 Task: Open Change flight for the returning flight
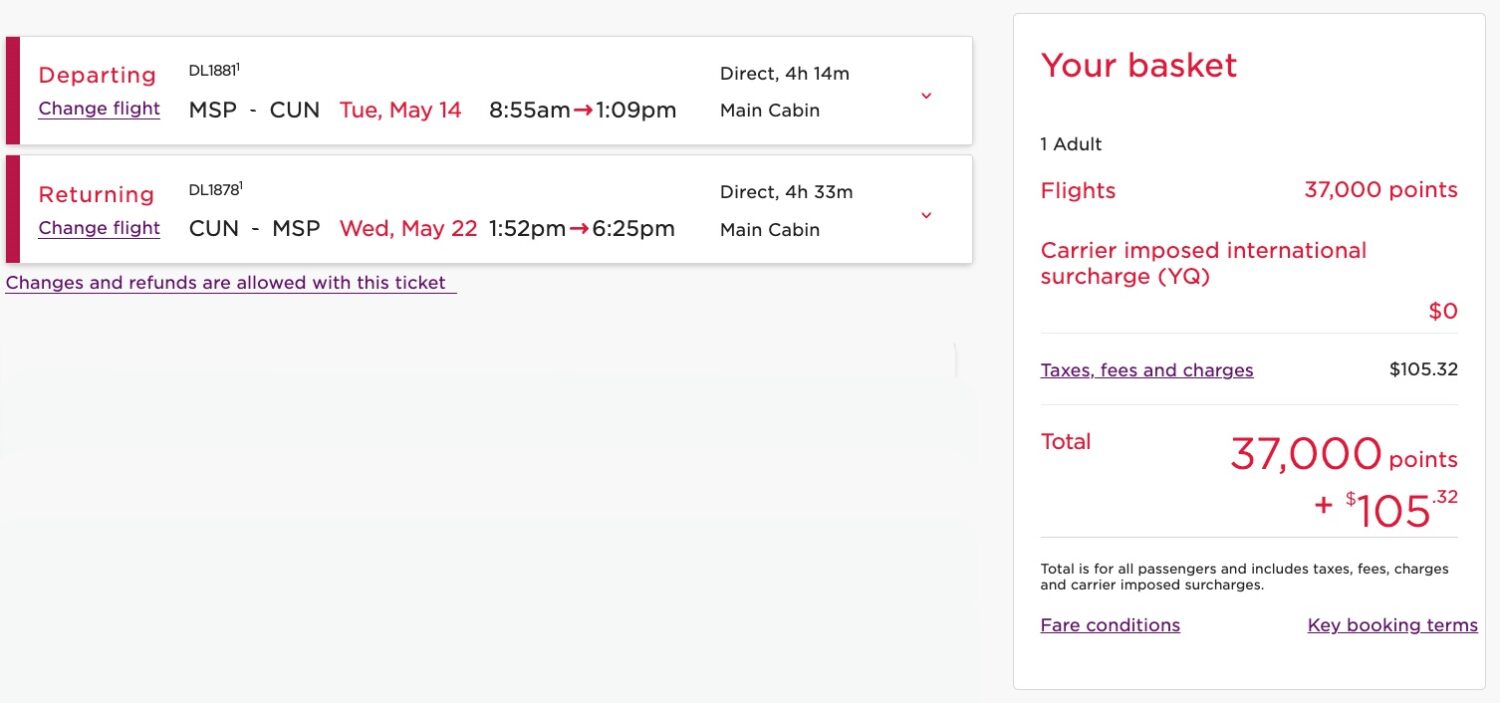point(98,228)
